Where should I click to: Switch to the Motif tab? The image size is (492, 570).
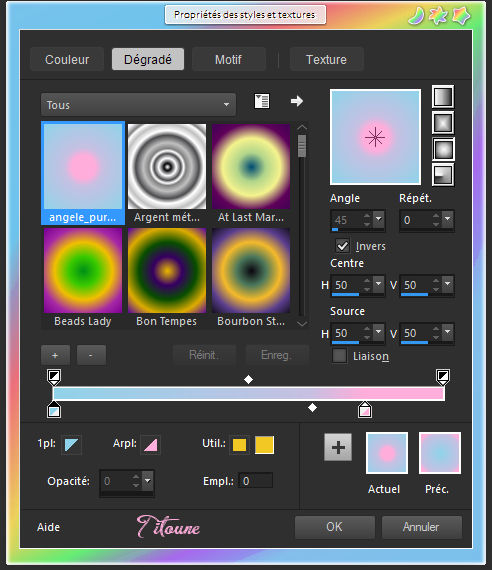click(228, 59)
